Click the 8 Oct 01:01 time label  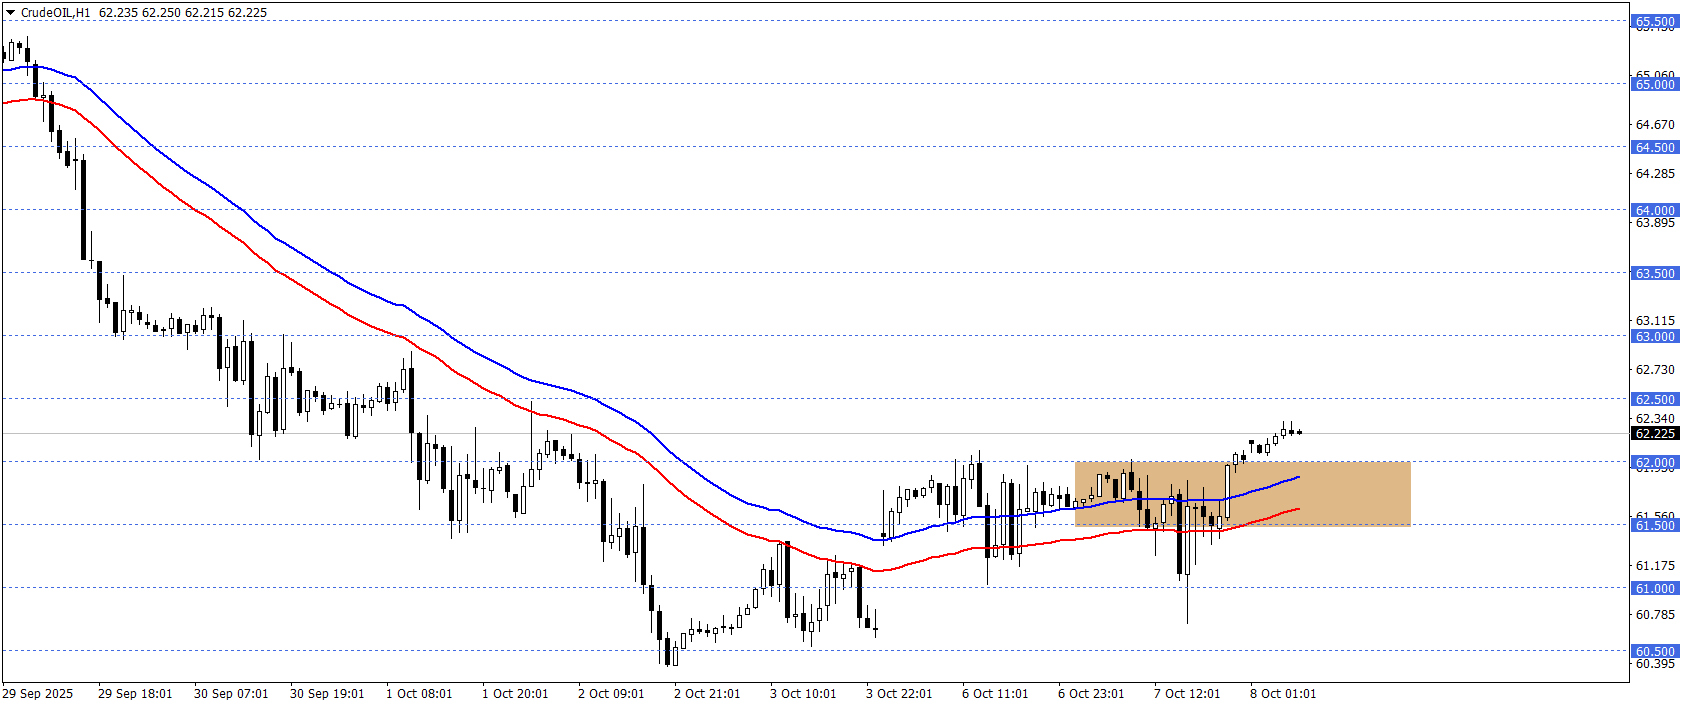[1283, 694]
